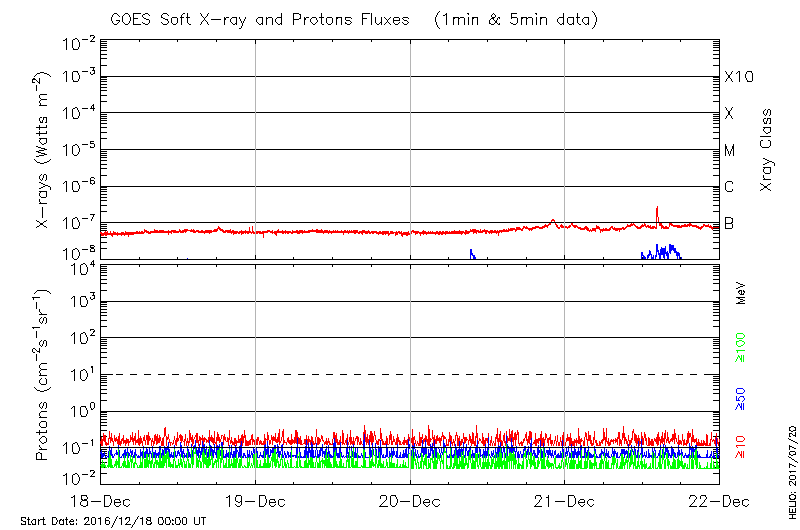The image size is (800, 530).
Task: Click the red ≥10 proton legend label
Action: [x=742, y=446]
